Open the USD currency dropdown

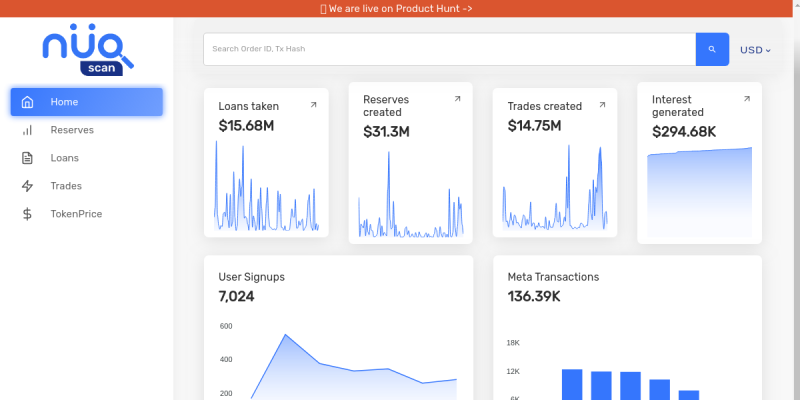coord(755,50)
